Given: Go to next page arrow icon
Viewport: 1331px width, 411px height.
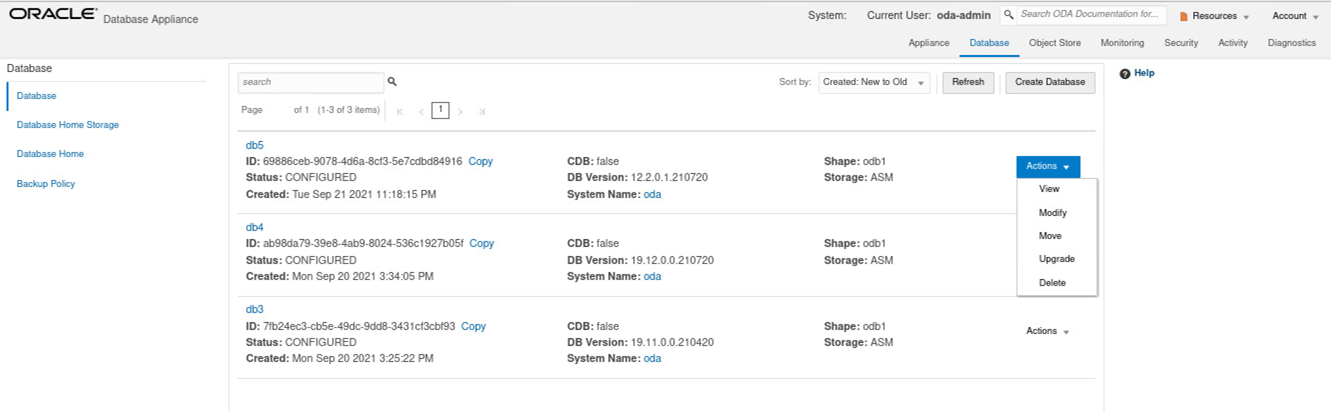Looking at the screenshot, I should pos(460,111).
